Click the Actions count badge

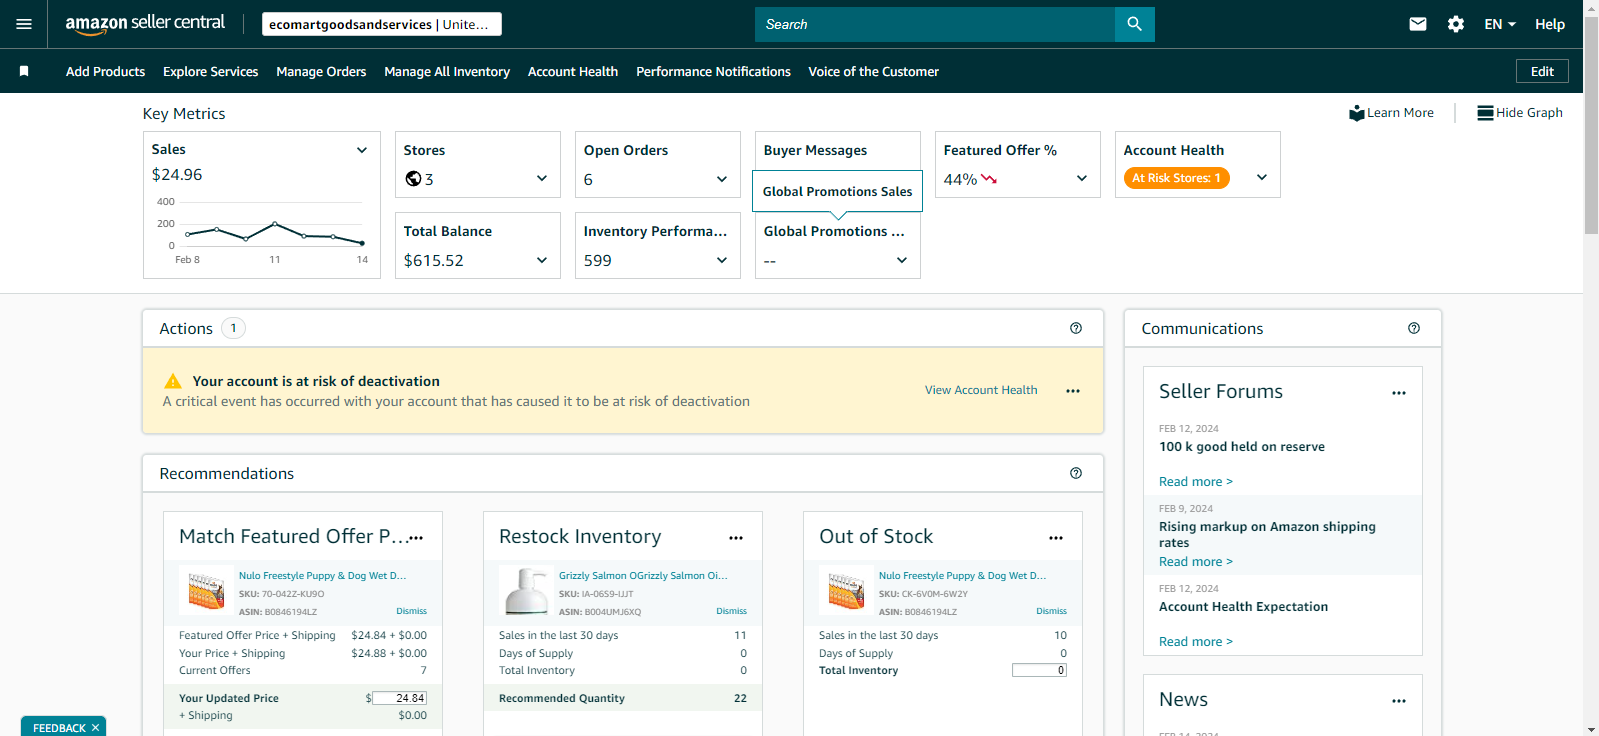(x=233, y=328)
